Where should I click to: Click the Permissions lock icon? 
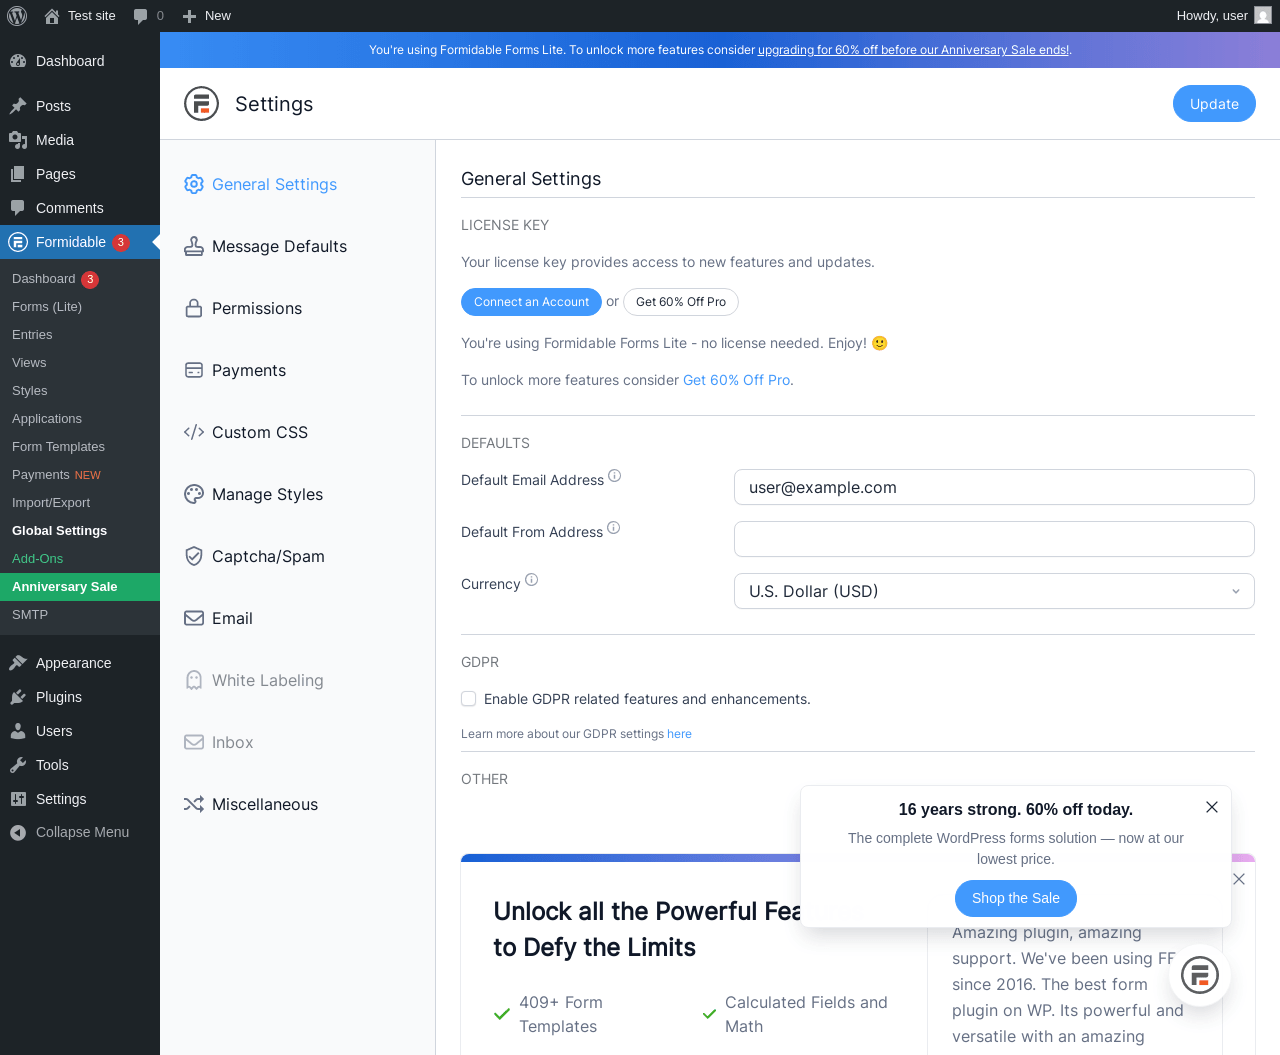pos(194,308)
